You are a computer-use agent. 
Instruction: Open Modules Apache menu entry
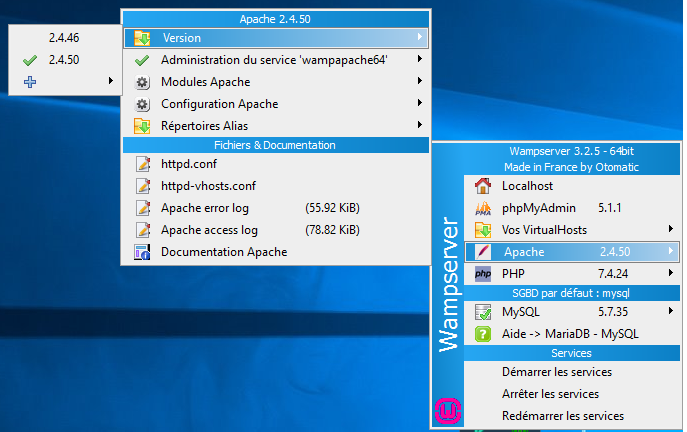coord(276,82)
